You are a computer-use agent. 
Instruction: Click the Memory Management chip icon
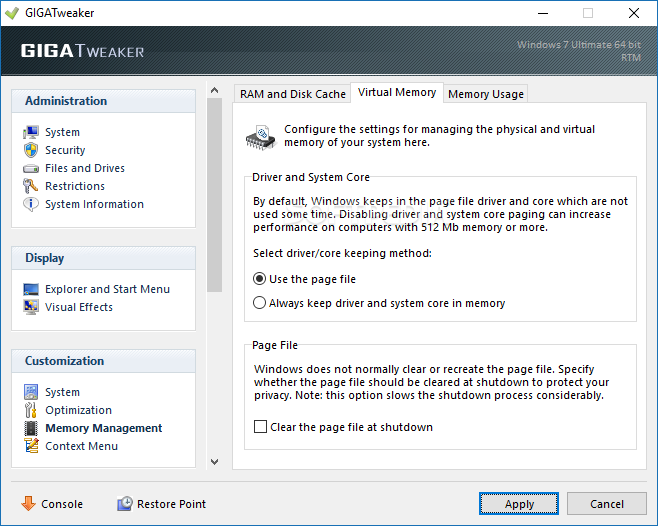click(x=31, y=428)
